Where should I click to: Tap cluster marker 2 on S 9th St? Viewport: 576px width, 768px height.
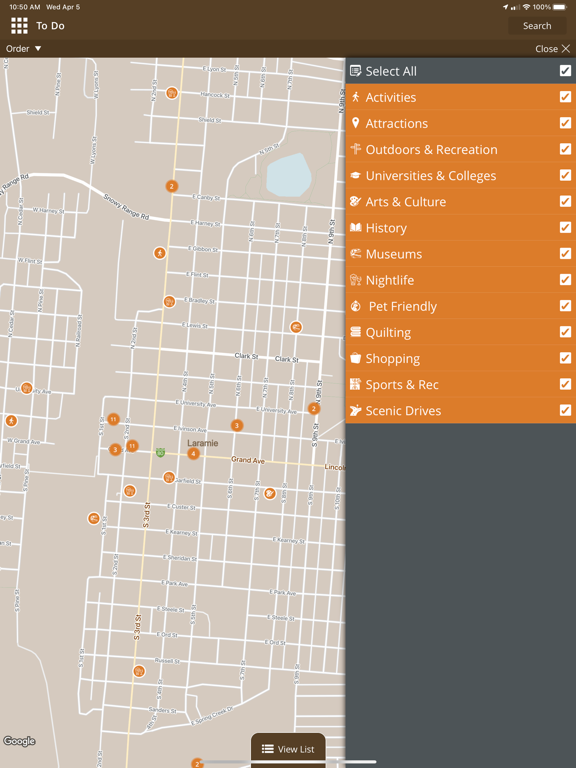314,408
